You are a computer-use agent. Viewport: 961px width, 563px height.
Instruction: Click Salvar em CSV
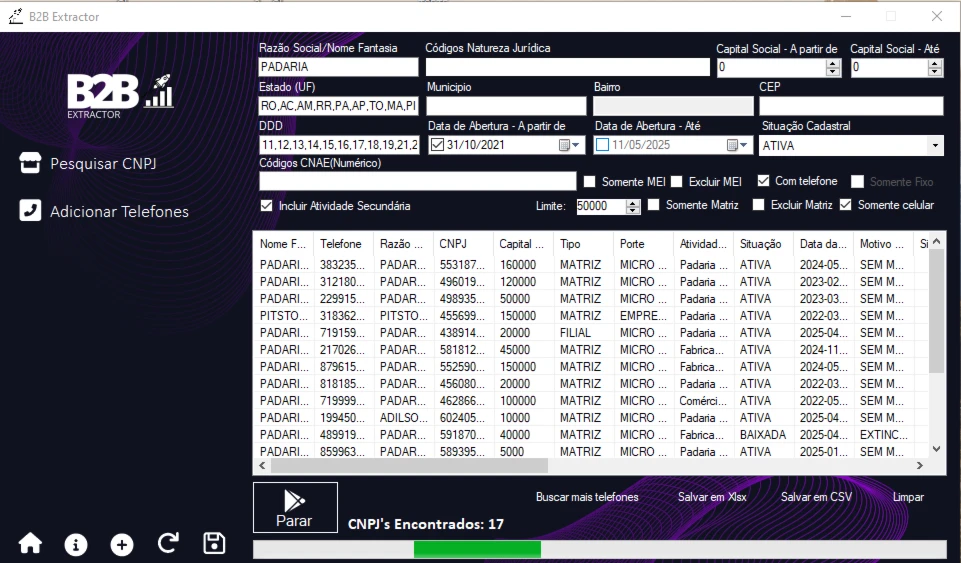pyautogui.click(x=816, y=497)
